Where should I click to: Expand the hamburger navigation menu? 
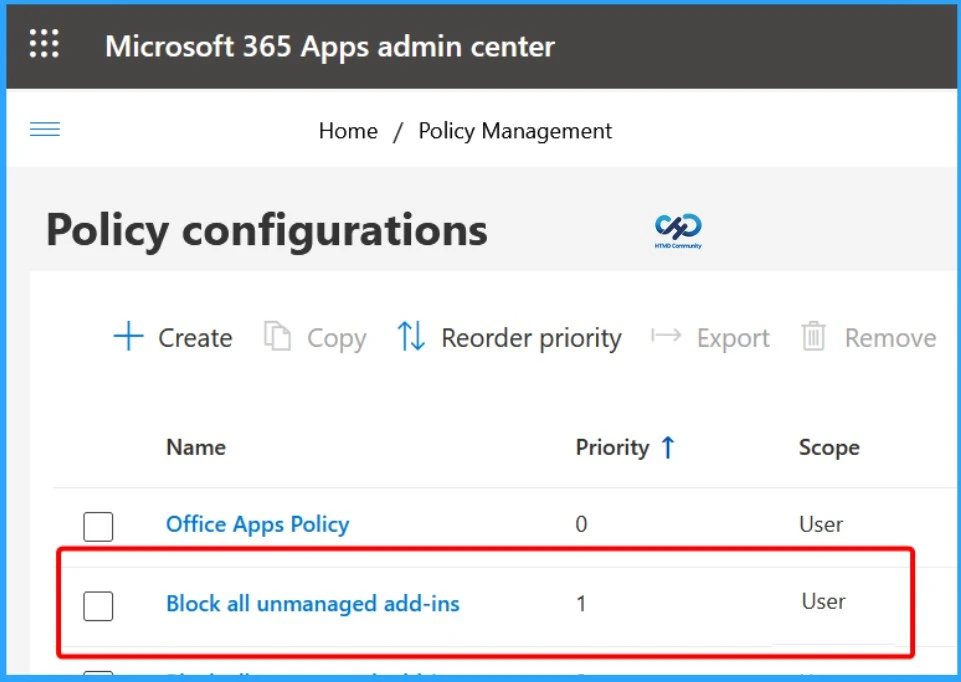45,129
